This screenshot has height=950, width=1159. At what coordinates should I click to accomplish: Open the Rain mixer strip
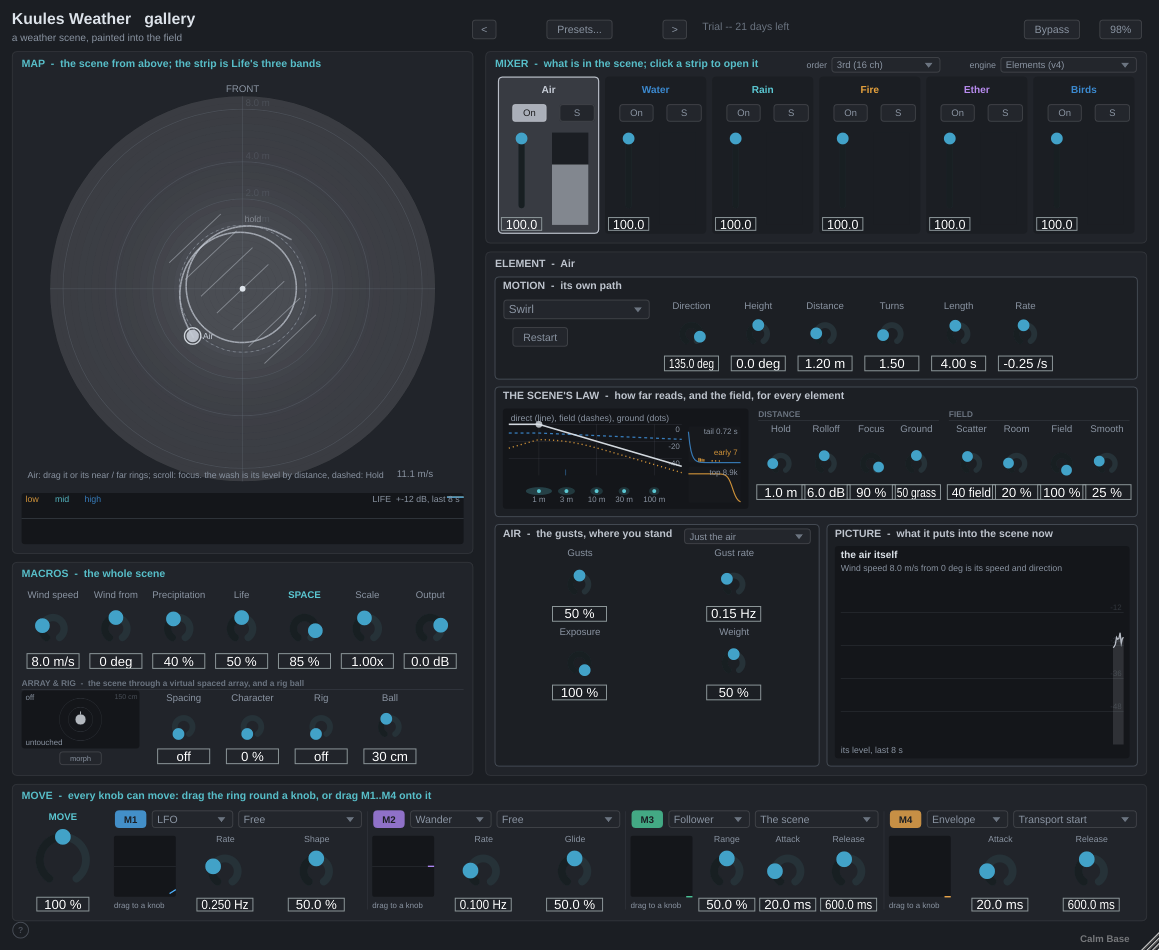click(762, 155)
